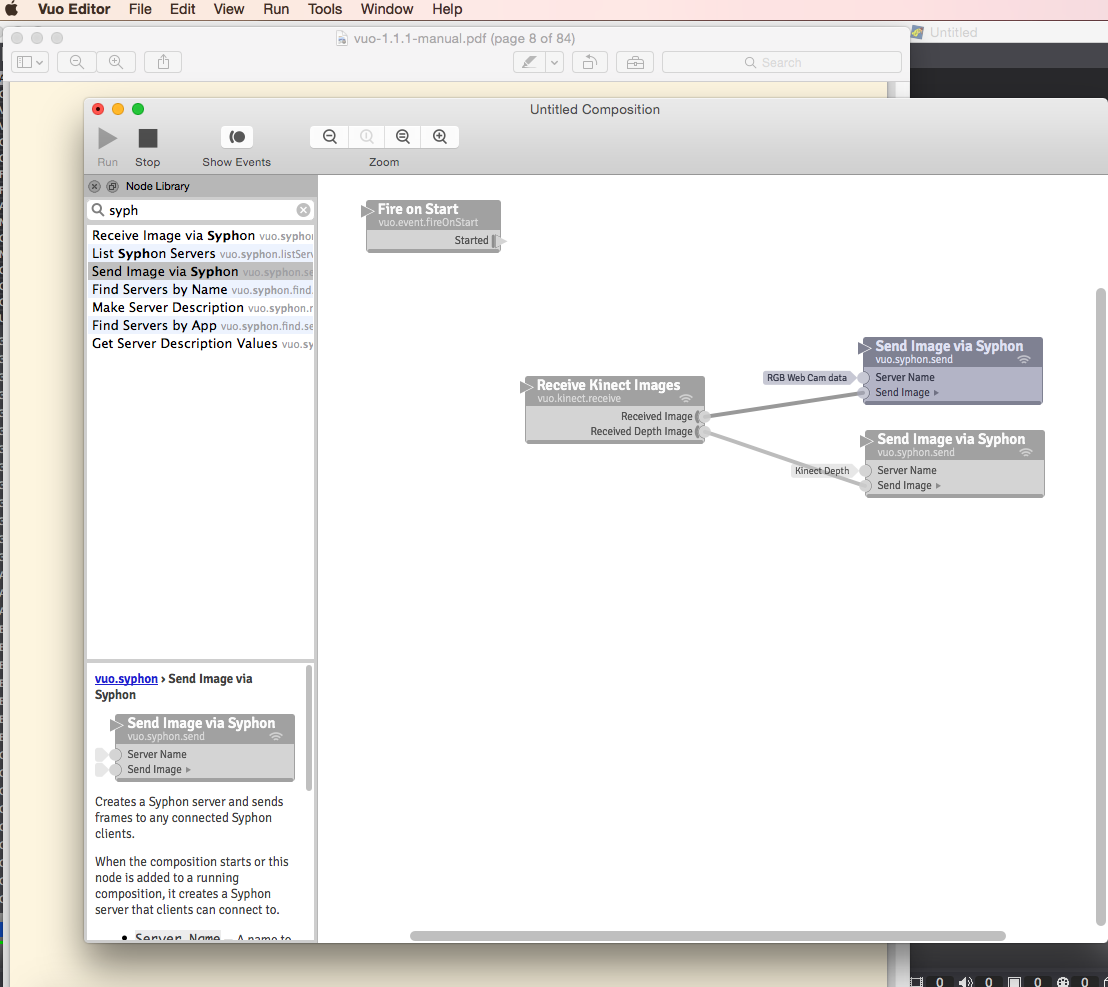
Task: Open the Vuo Editor menu
Action: click(74, 9)
